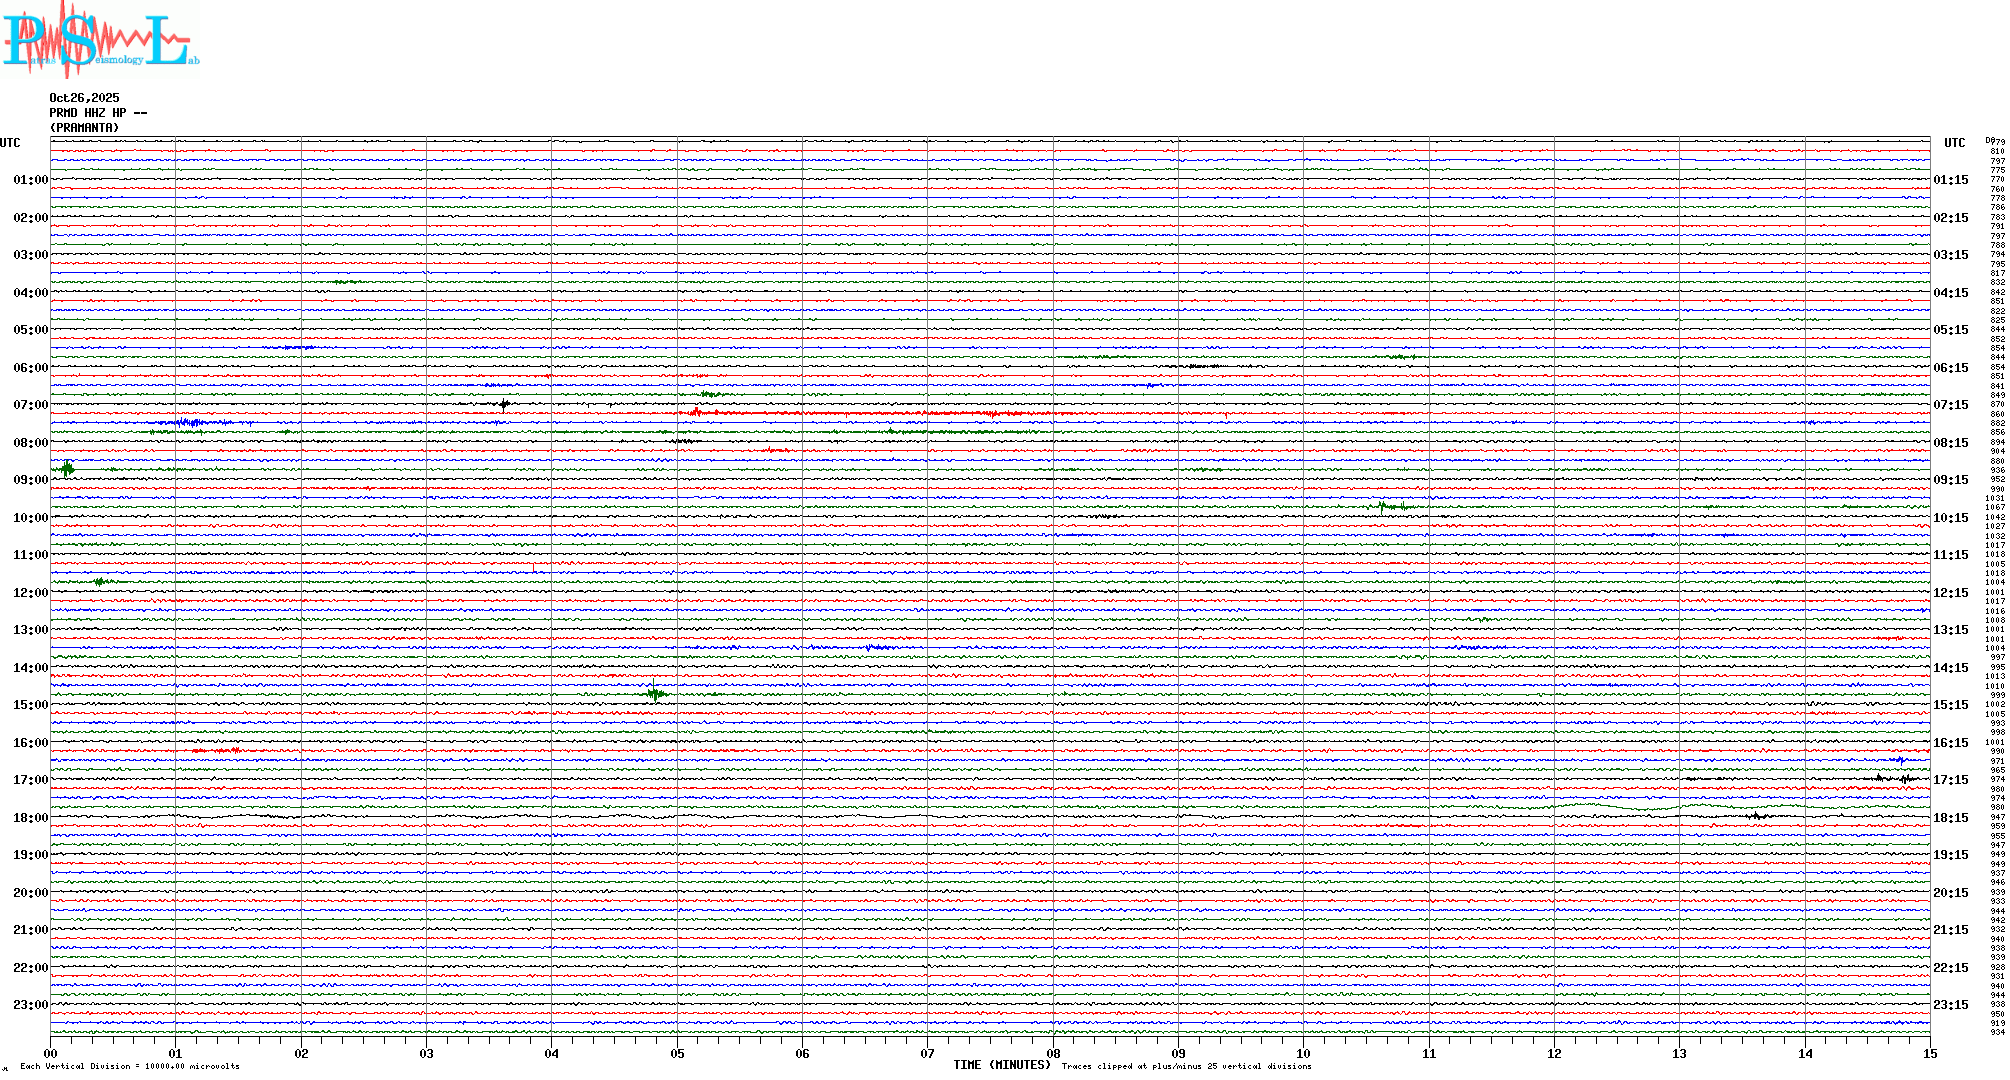2010x1080 pixels.
Task: Click minute marker 05 on bottom axis
Action: coord(677,1053)
